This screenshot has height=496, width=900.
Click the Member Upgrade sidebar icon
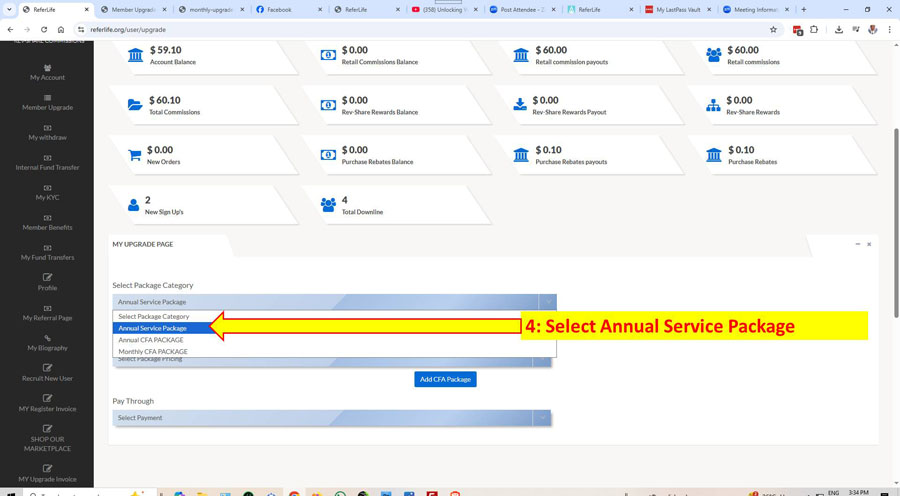click(47, 98)
